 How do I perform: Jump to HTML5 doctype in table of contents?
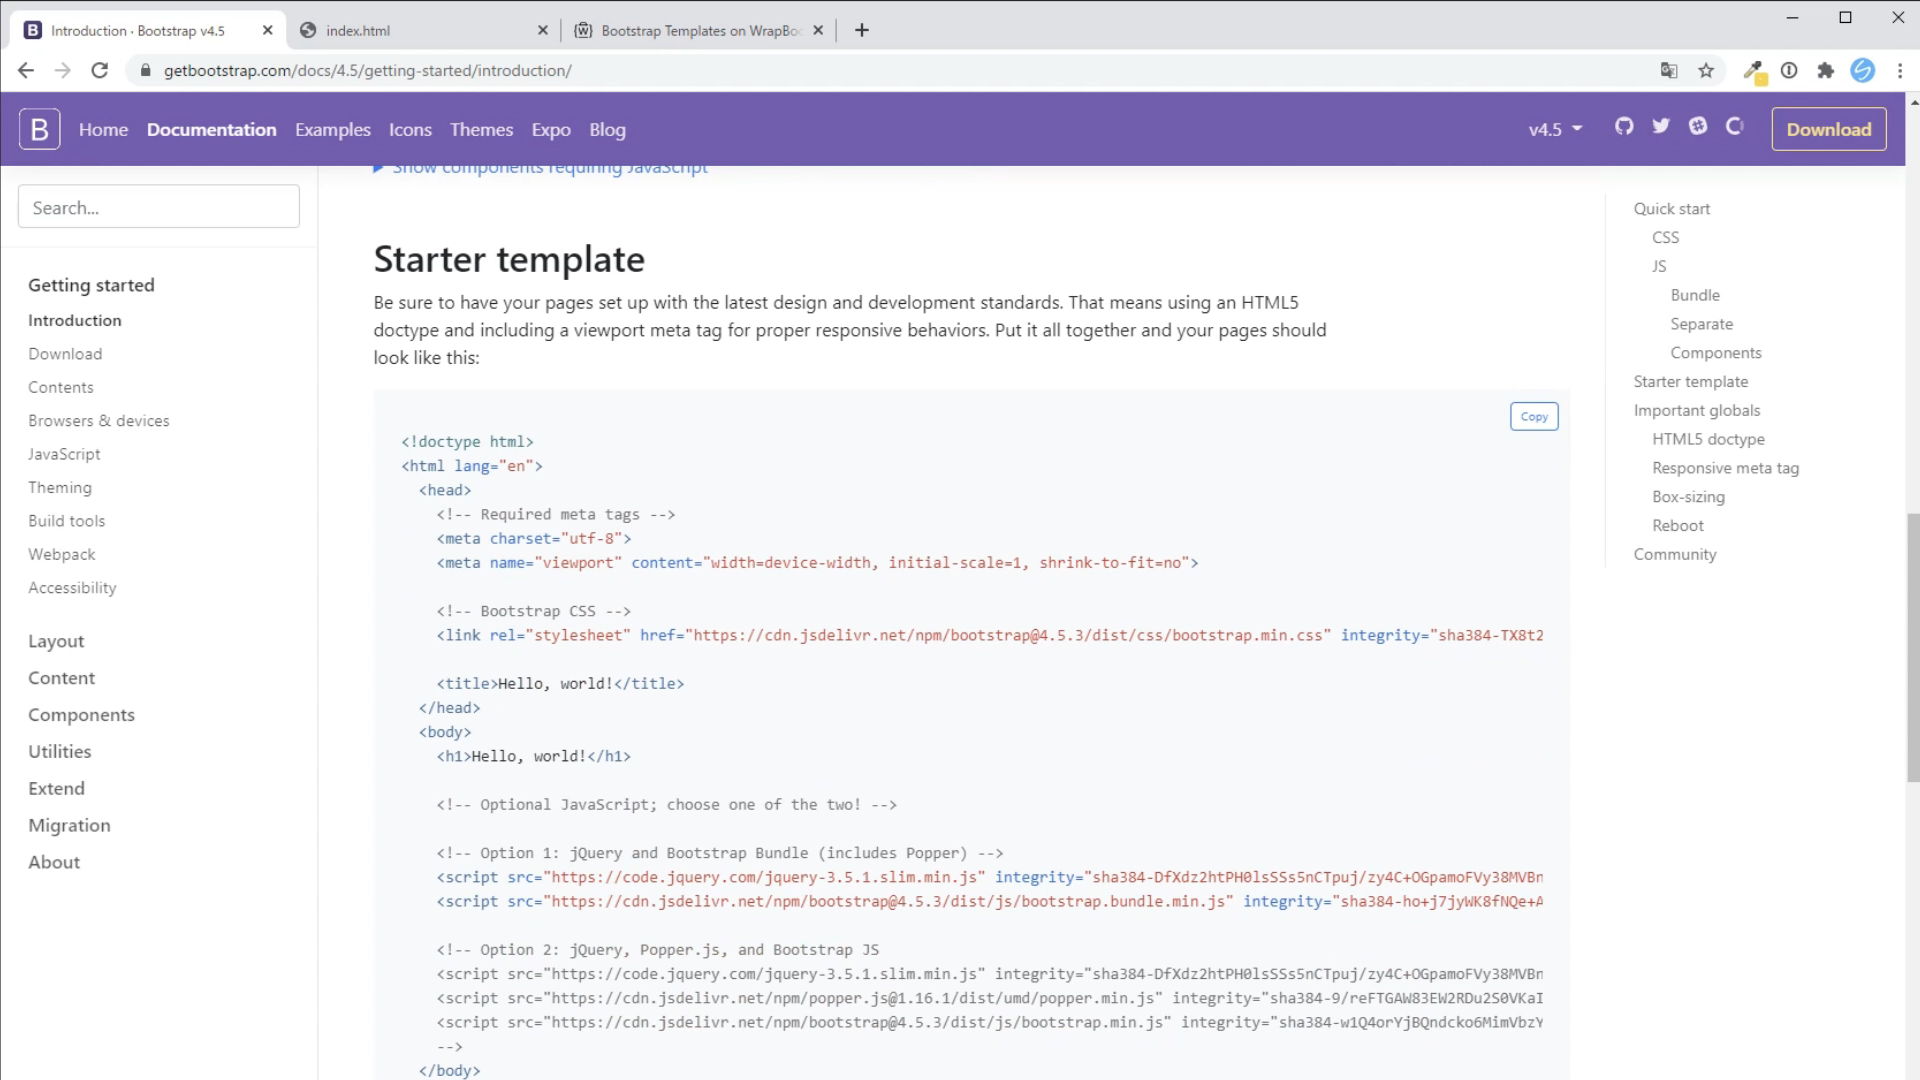(1708, 439)
